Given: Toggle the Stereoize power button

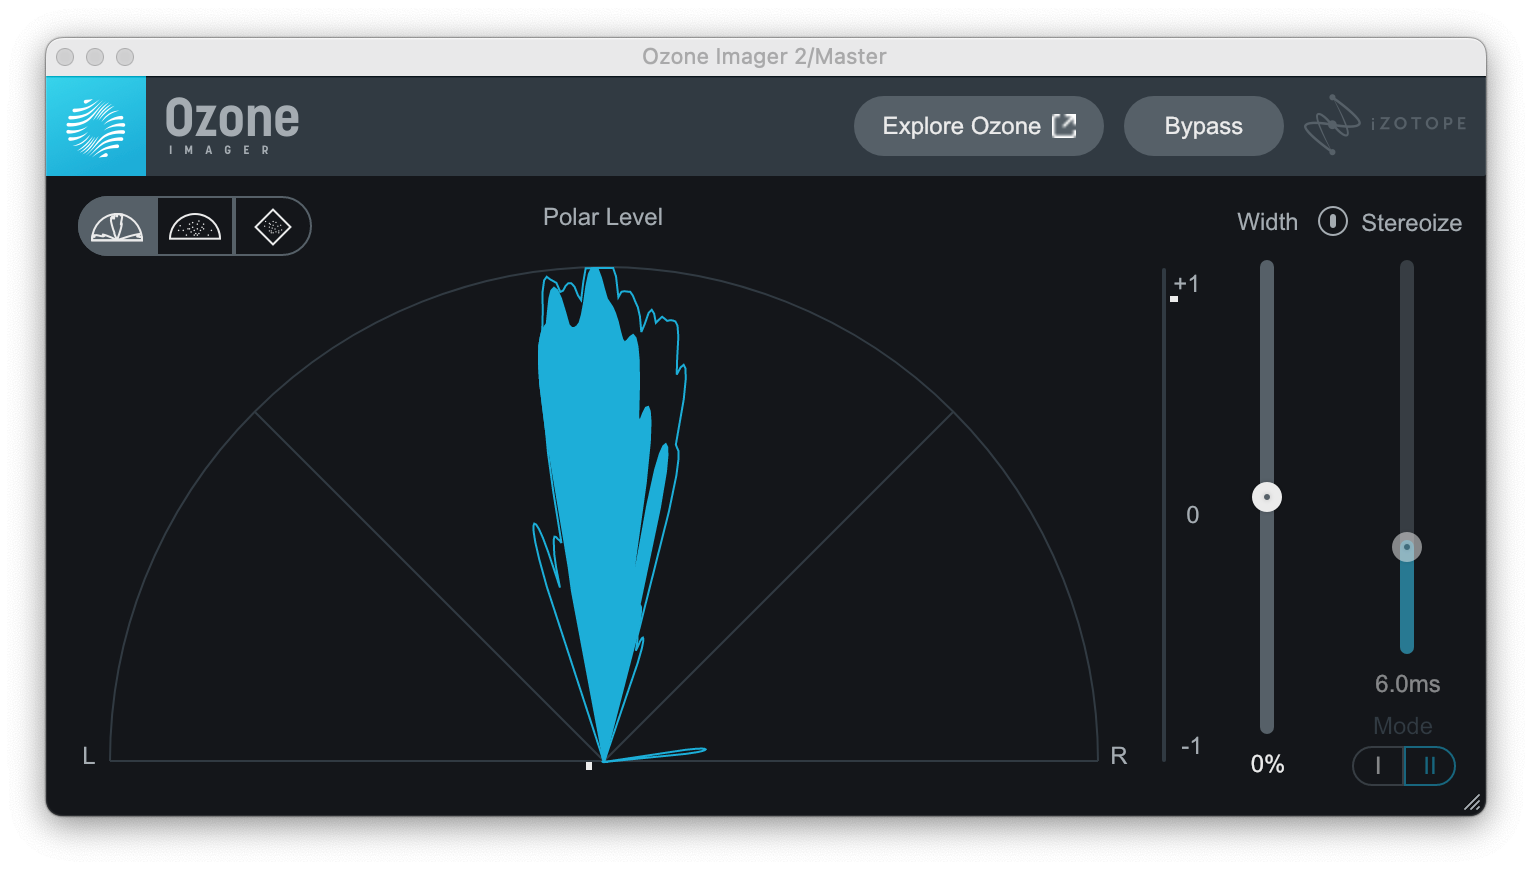Looking at the screenshot, I should 1332,222.
